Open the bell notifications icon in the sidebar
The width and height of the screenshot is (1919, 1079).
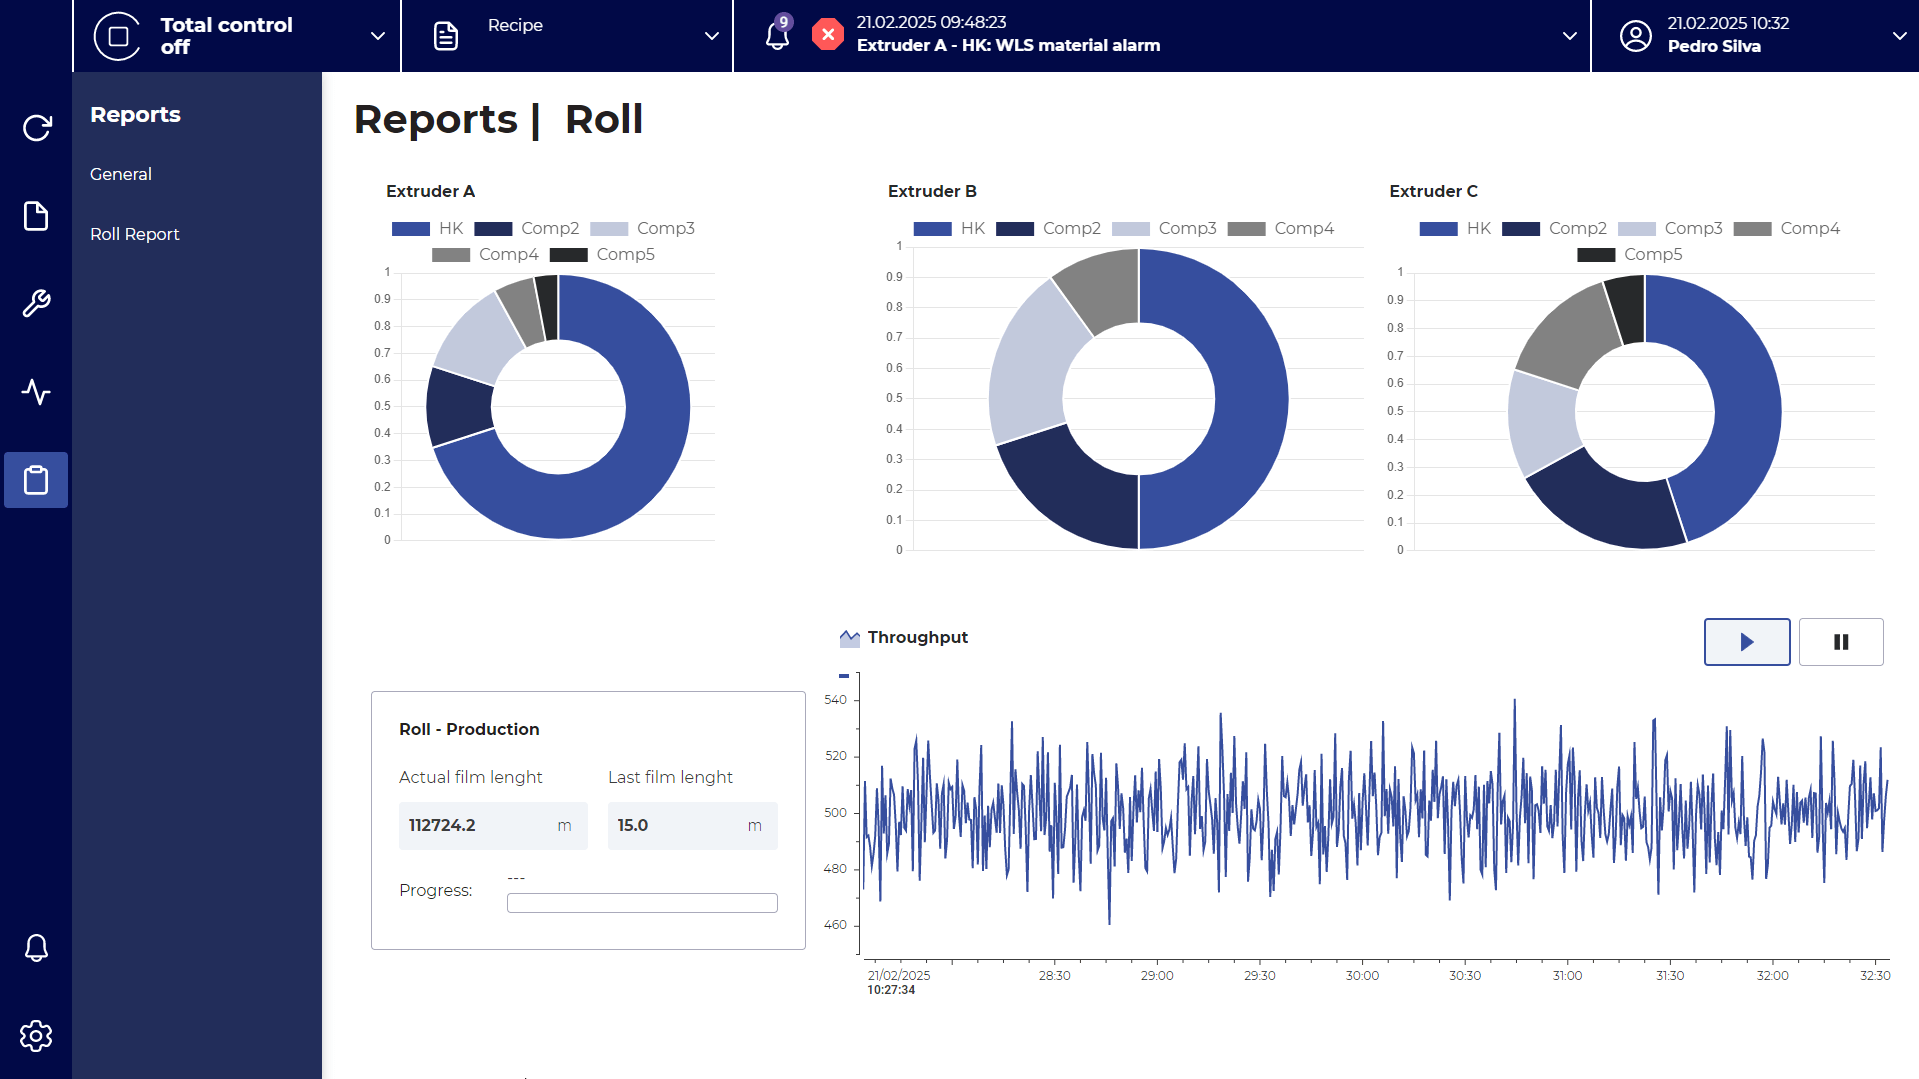point(36,947)
